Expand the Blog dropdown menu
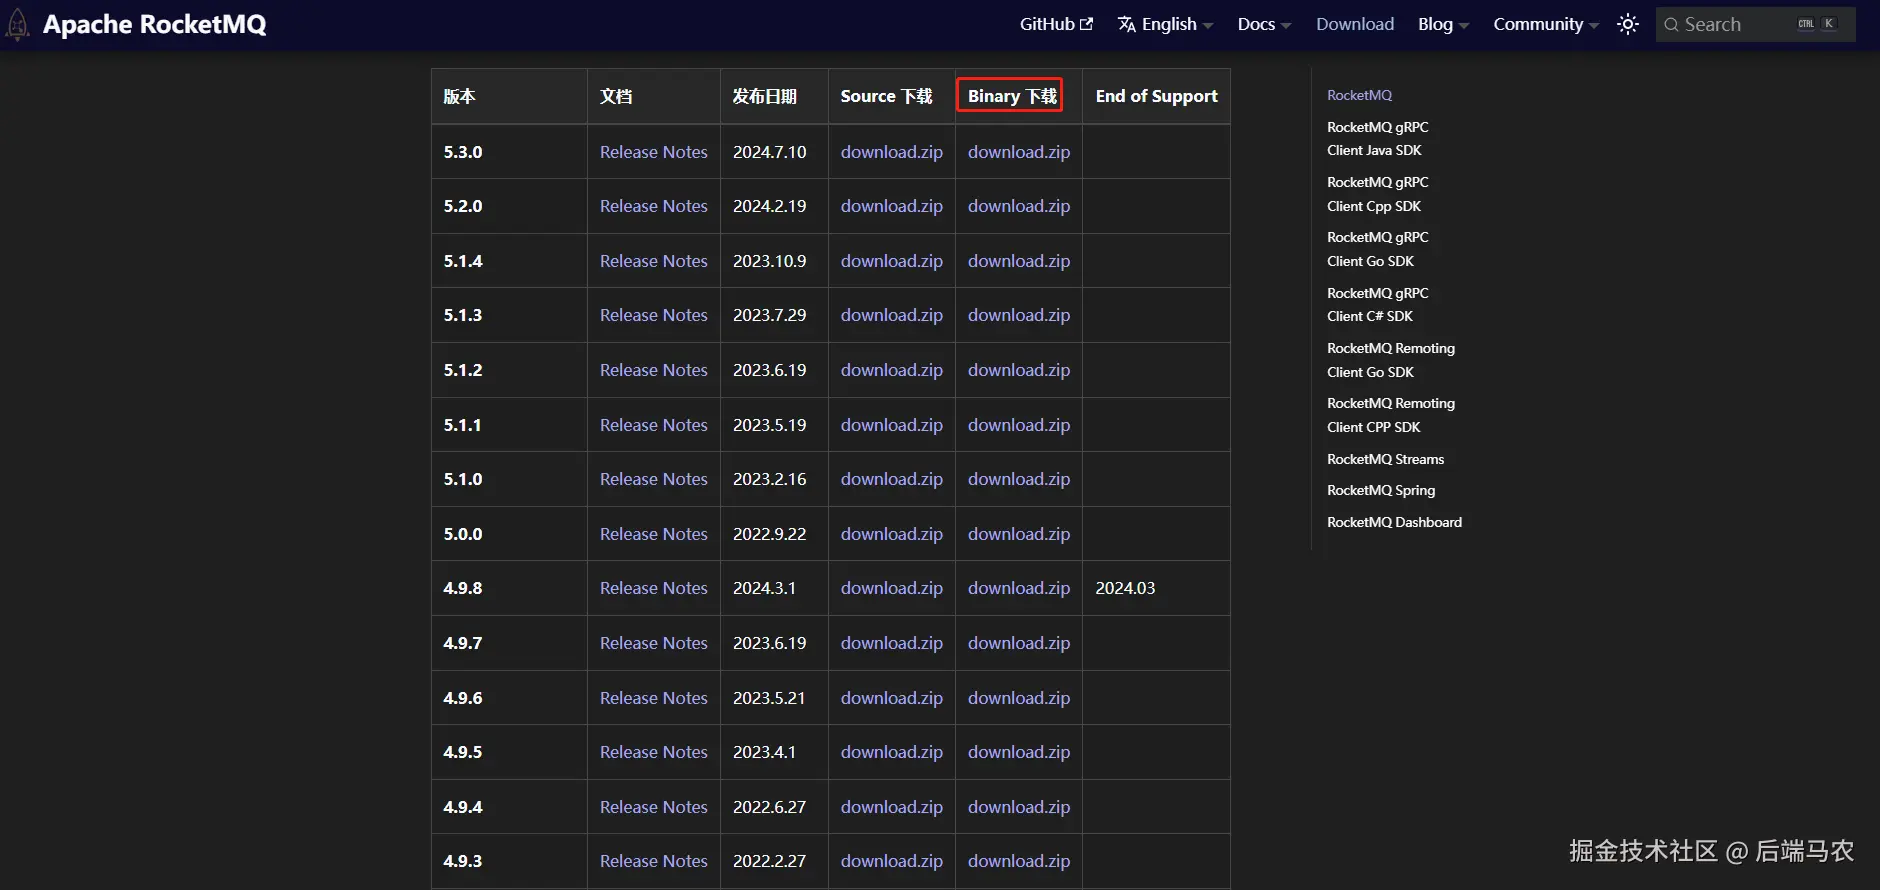Screen dimensions: 1880x890 [x=1443, y=24]
